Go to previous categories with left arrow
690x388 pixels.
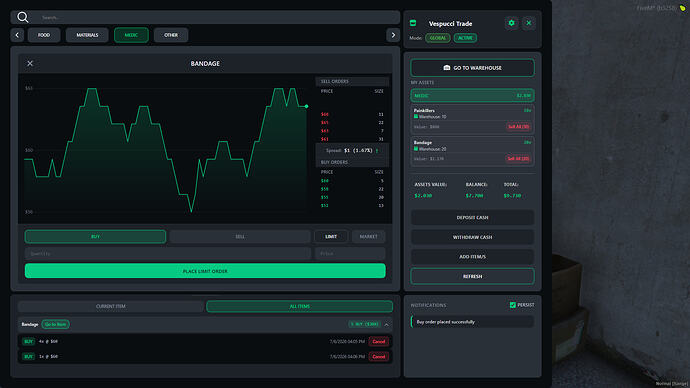point(17,35)
